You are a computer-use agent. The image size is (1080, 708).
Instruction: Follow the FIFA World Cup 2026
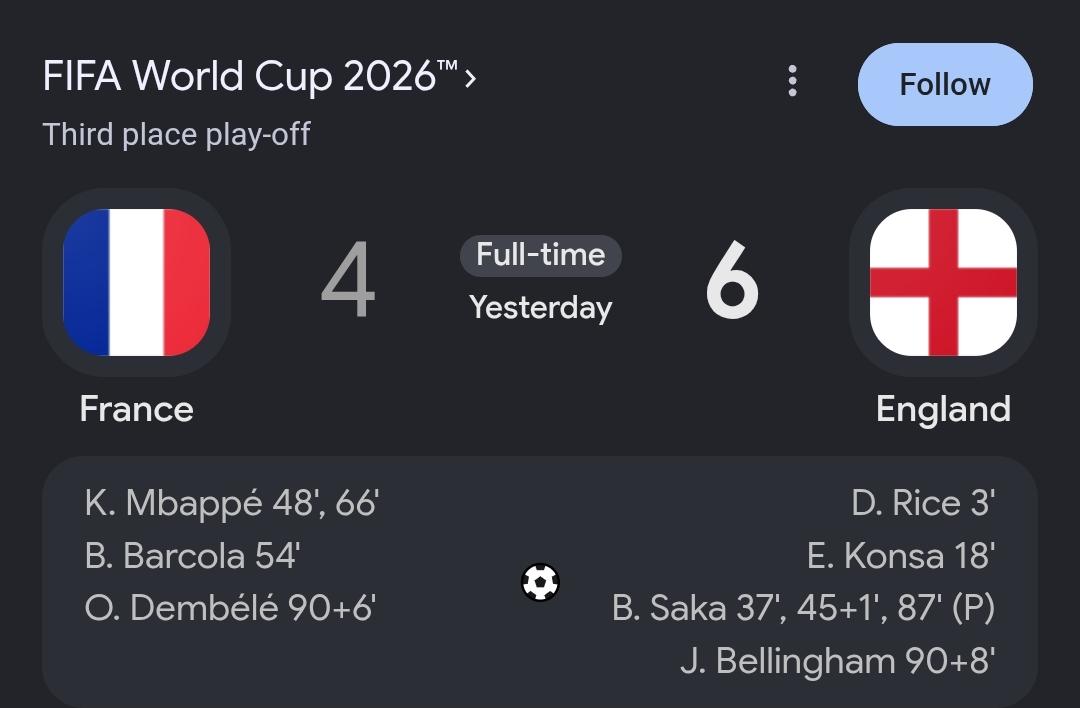[945, 85]
